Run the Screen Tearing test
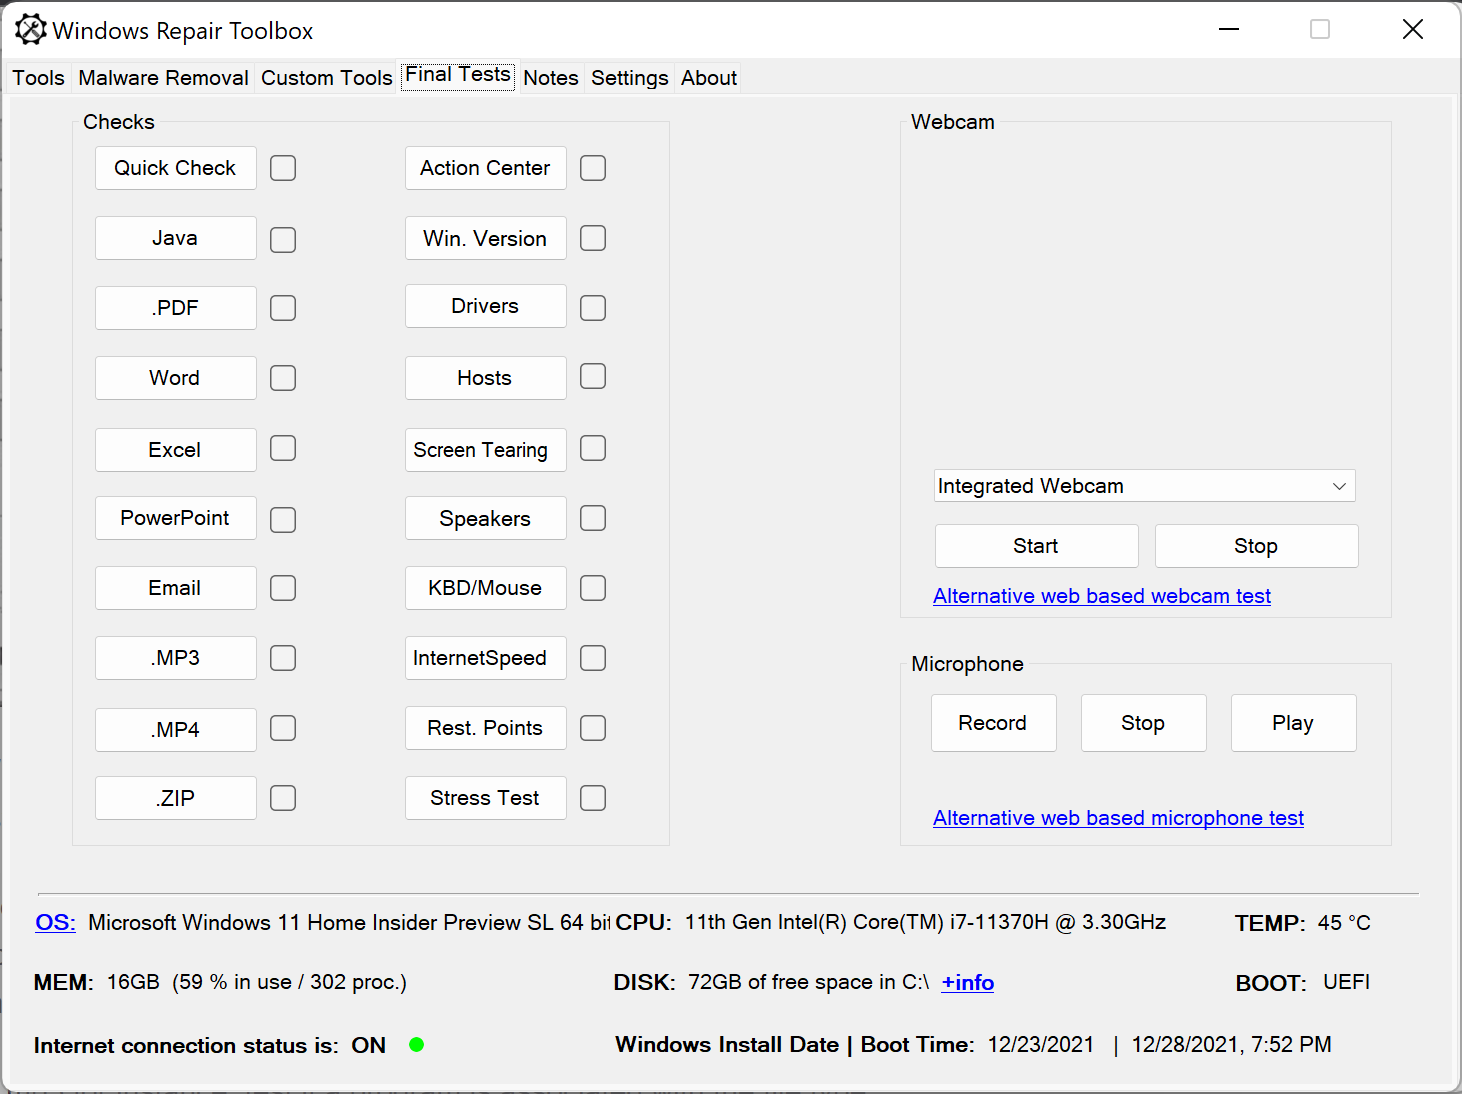The image size is (1462, 1094). pos(486,450)
